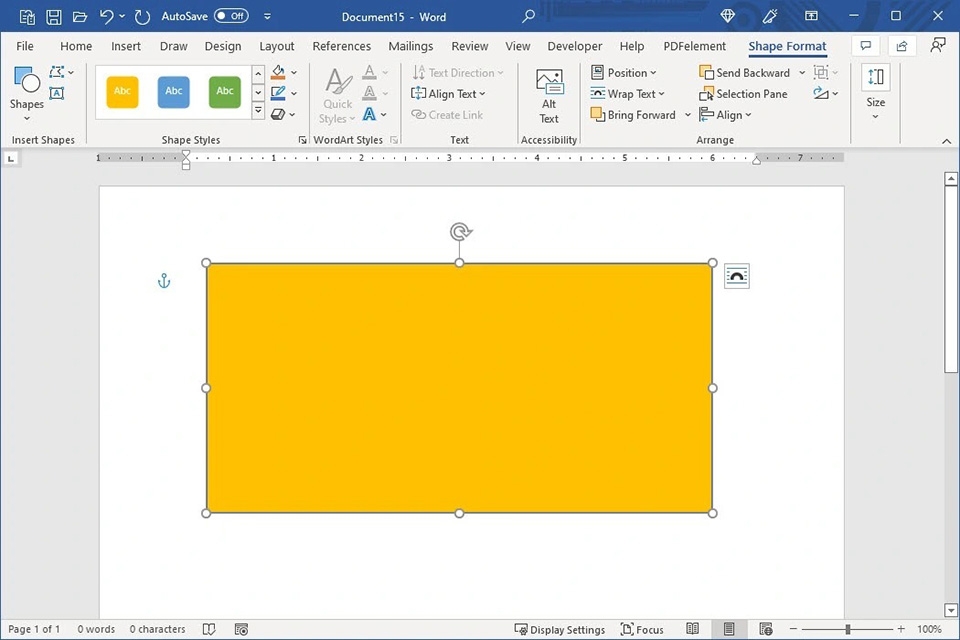Toggle the AutoSave switch
Image resolution: width=960 pixels, height=640 pixels.
coord(231,16)
